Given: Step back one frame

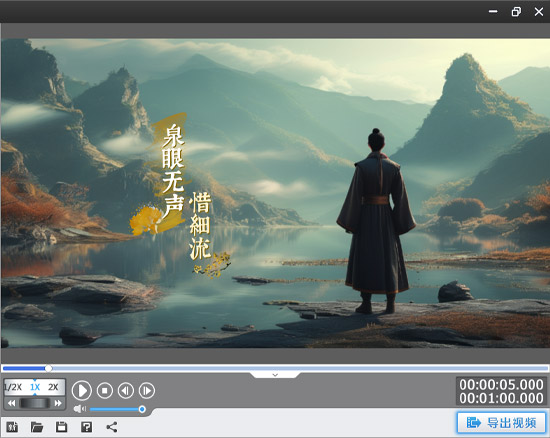Looking at the screenshot, I should click(x=126, y=390).
